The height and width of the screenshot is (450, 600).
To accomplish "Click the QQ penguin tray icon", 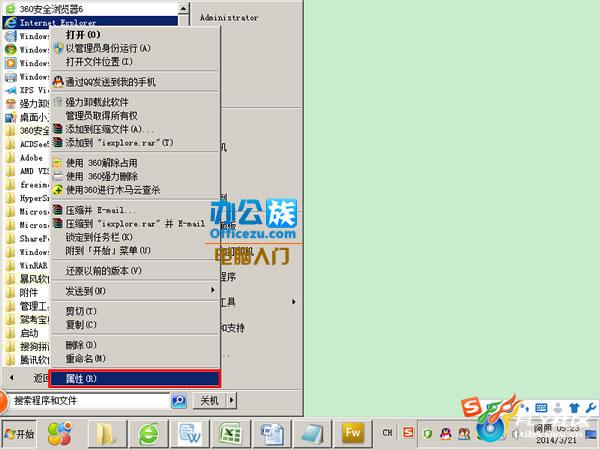I will click(x=445, y=434).
